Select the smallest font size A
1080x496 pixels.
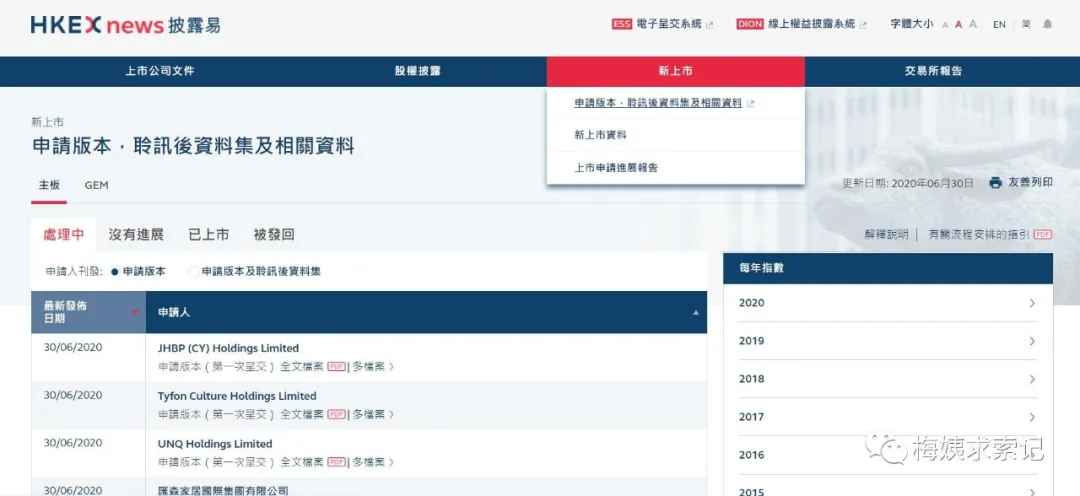point(946,25)
